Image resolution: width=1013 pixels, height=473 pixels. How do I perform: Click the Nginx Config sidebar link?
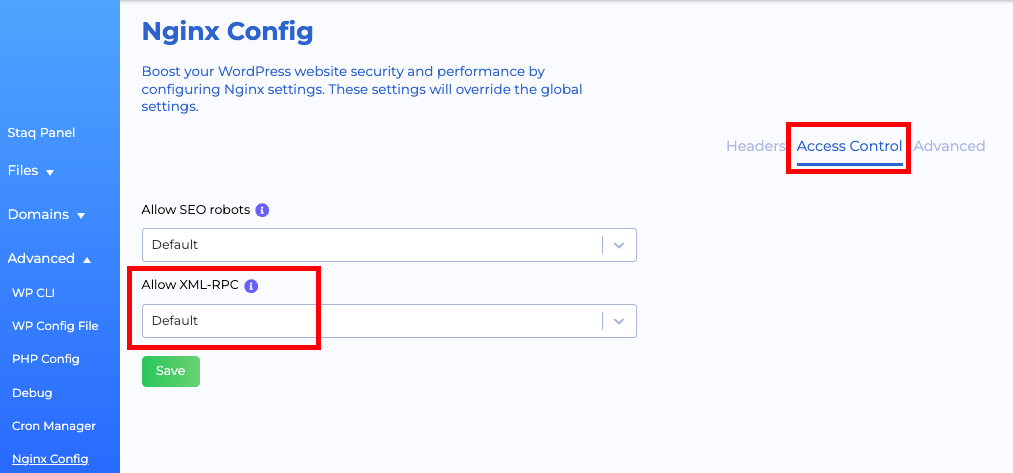[50, 460]
